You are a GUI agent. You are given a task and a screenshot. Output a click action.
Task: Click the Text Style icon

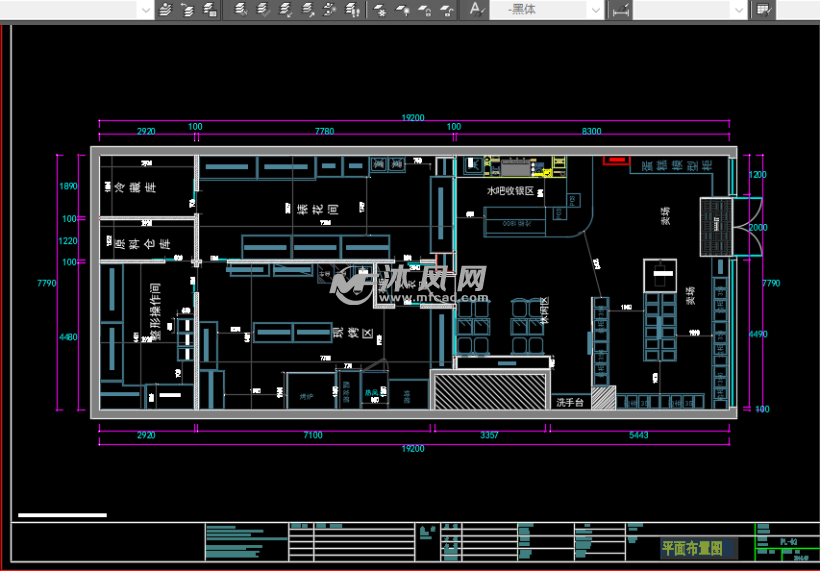[x=476, y=10]
